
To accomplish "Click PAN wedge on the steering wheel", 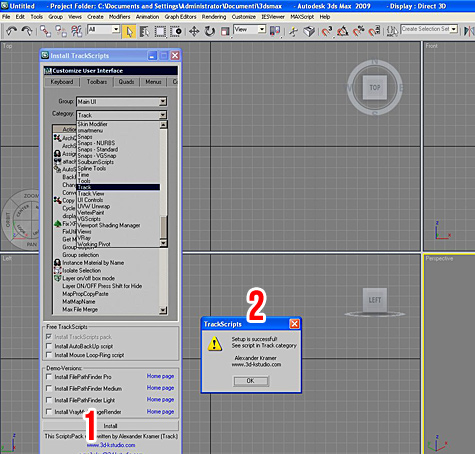I will coord(32,244).
